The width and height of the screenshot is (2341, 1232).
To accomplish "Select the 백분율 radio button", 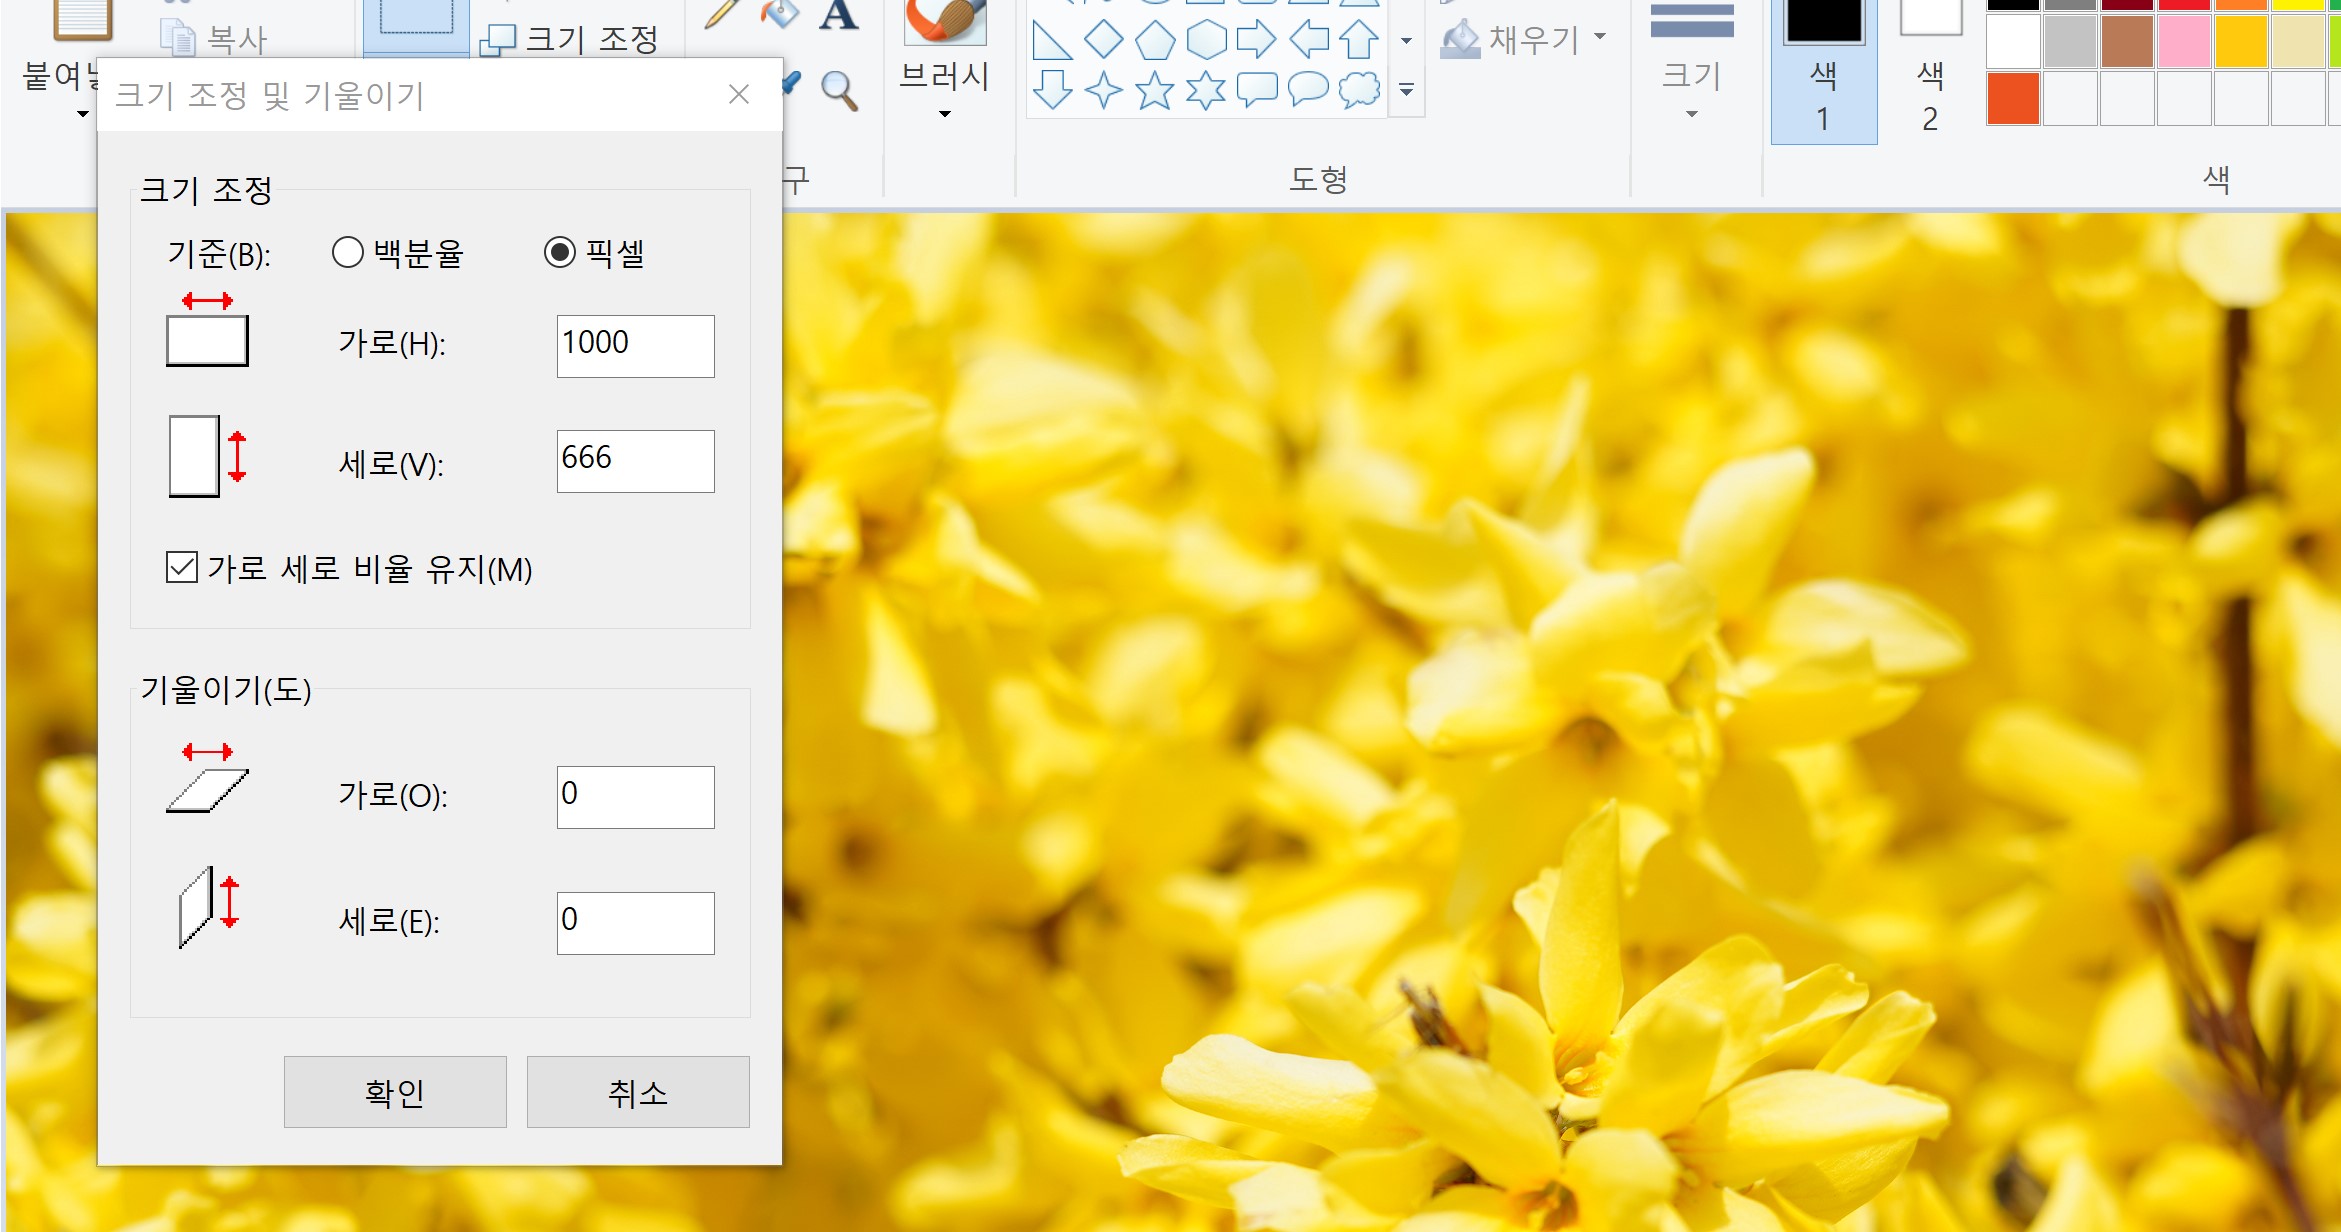I will tap(347, 253).
